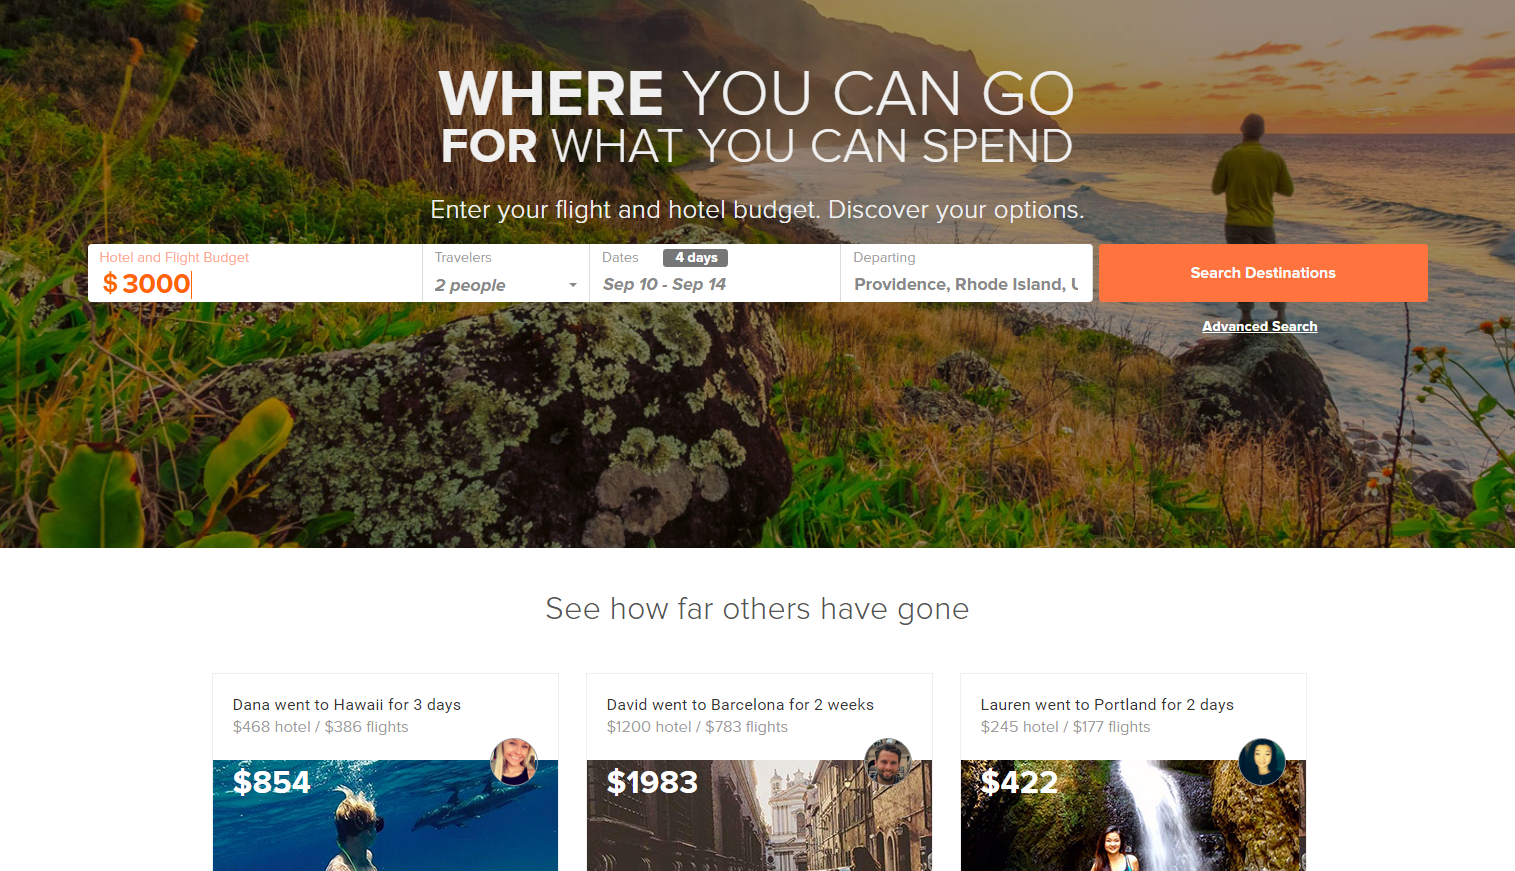Screen dimensions: 1515x871
Task: Open Dana's Hawaii trip photo
Action: coord(385,815)
